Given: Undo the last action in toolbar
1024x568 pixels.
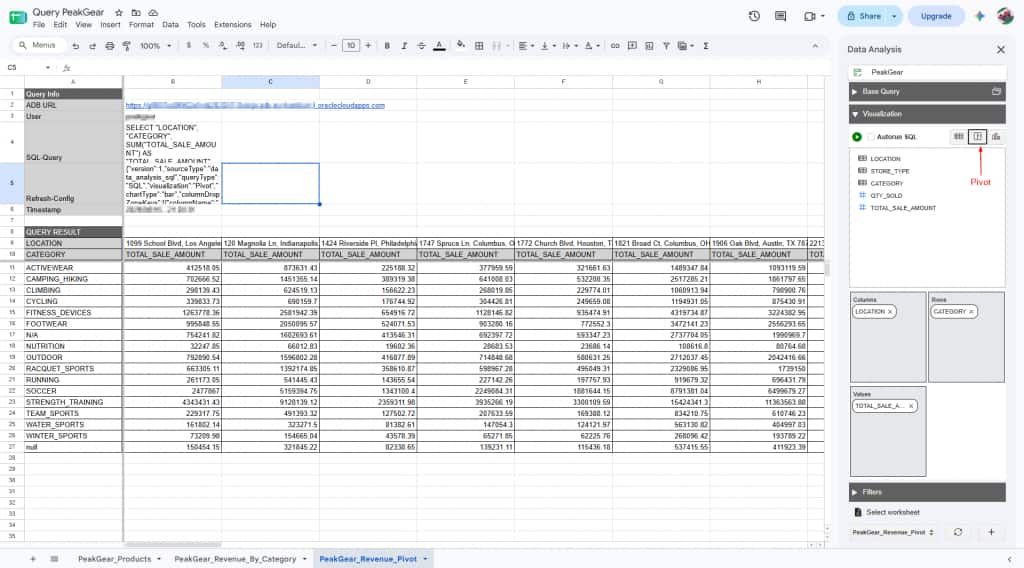Looking at the screenshot, I should coord(76,46).
